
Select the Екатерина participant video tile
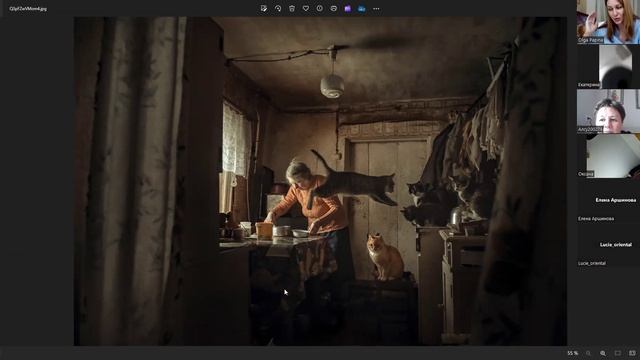click(608, 67)
